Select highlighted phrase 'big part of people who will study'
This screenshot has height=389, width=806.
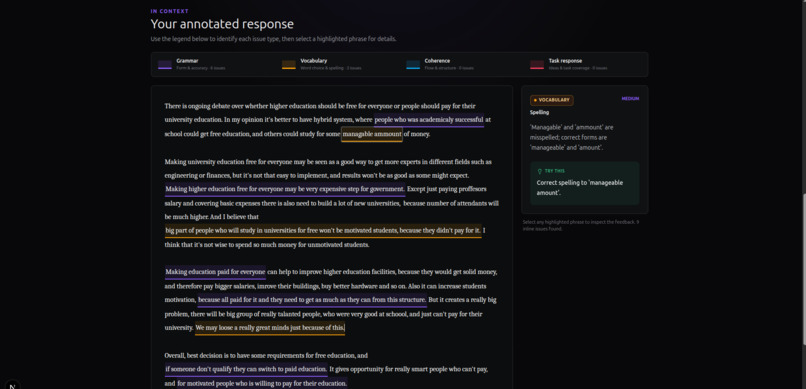point(323,231)
